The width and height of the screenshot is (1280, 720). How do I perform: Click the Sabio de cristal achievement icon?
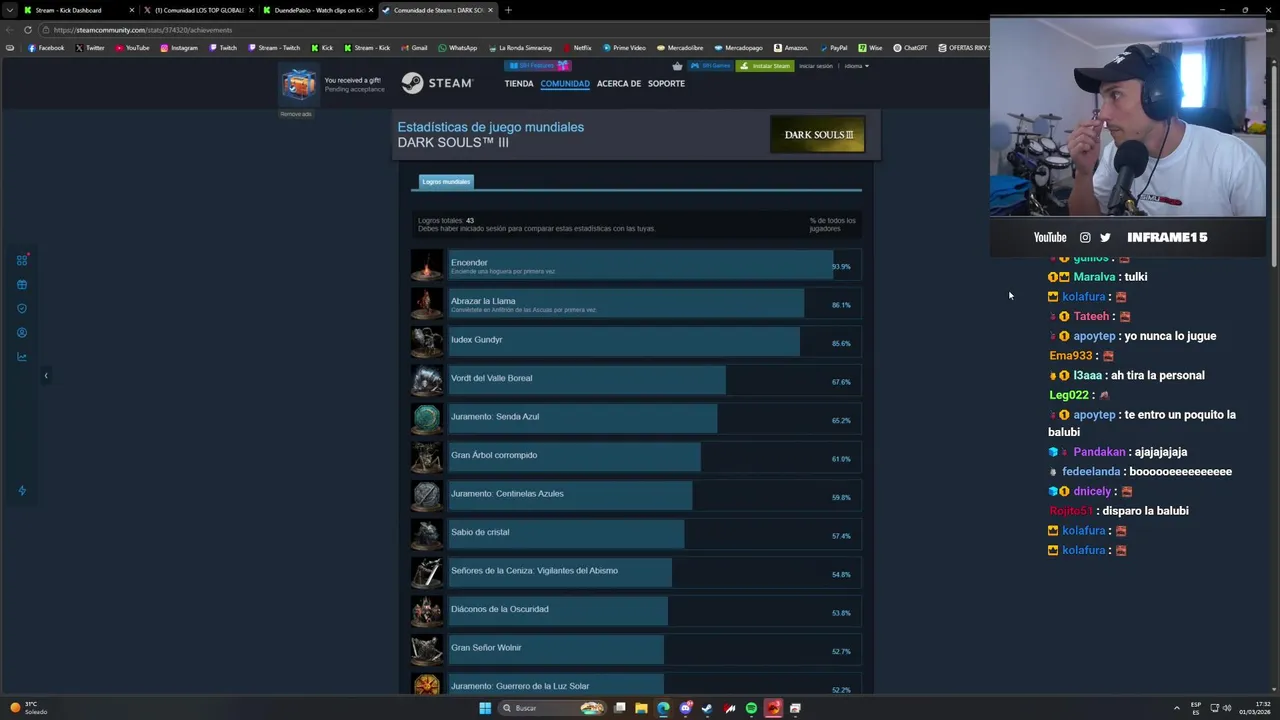coord(427,536)
